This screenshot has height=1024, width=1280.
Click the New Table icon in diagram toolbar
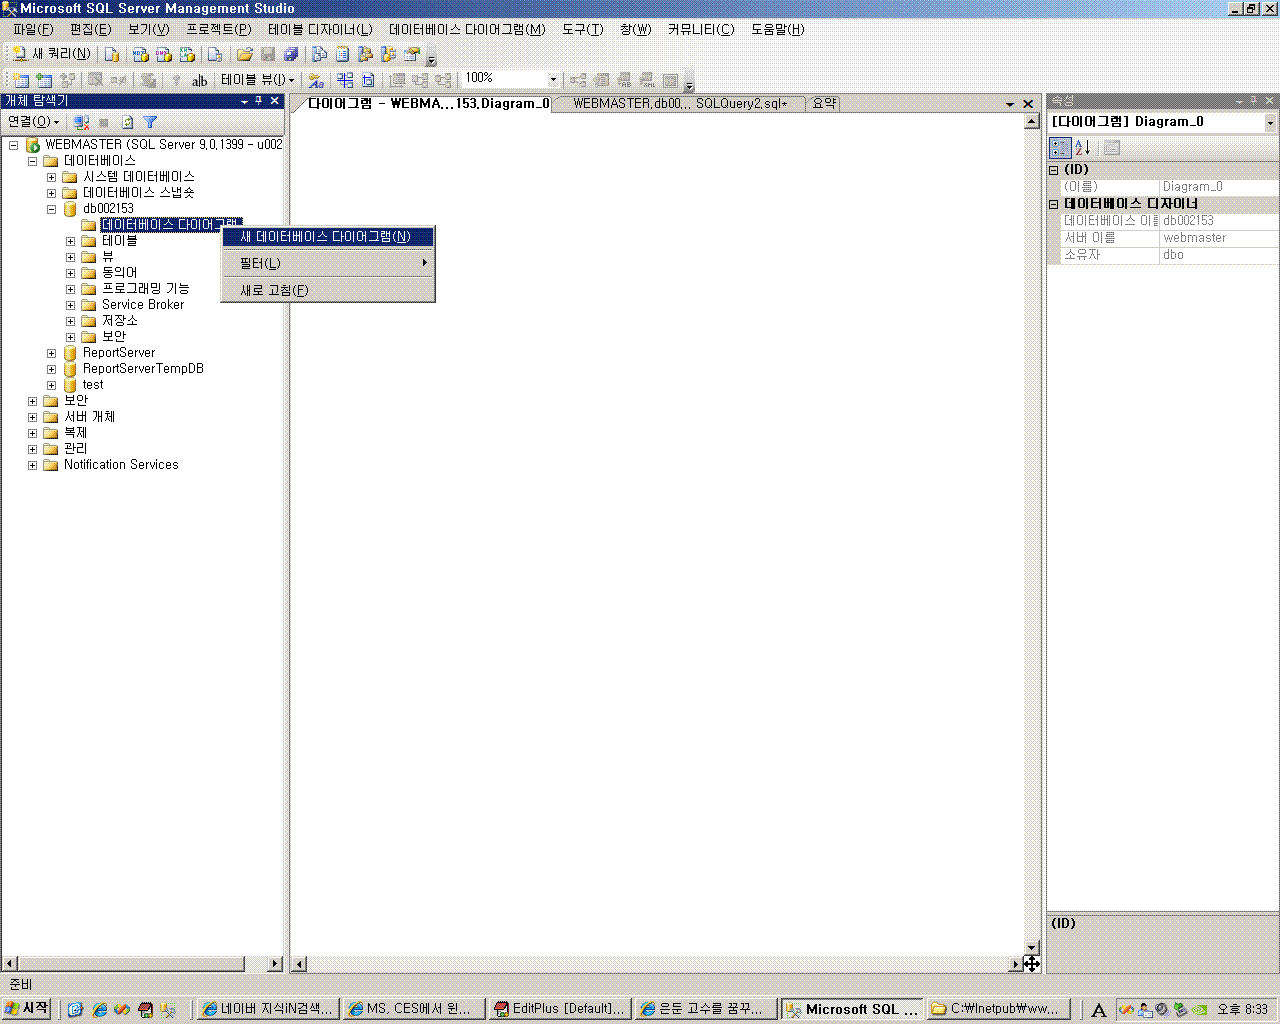tap(21, 80)
